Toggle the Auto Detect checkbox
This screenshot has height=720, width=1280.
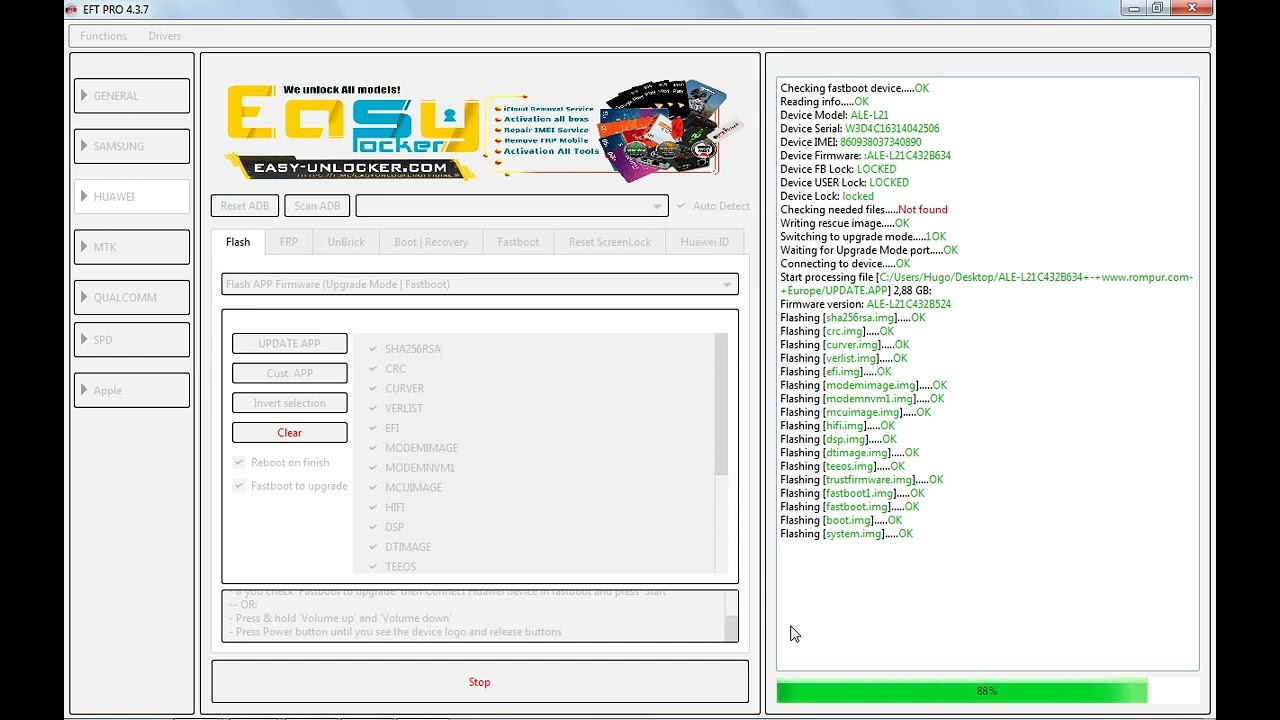click(682, 206)
